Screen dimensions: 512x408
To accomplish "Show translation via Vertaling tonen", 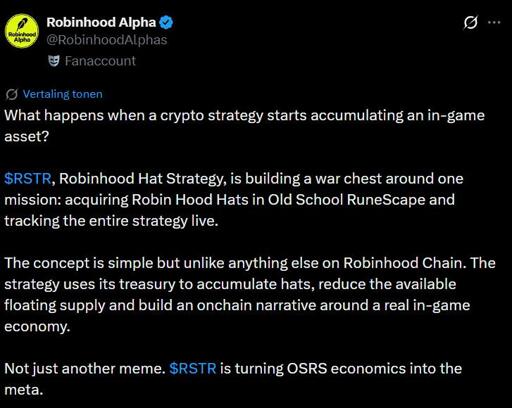I will point(62,94).
